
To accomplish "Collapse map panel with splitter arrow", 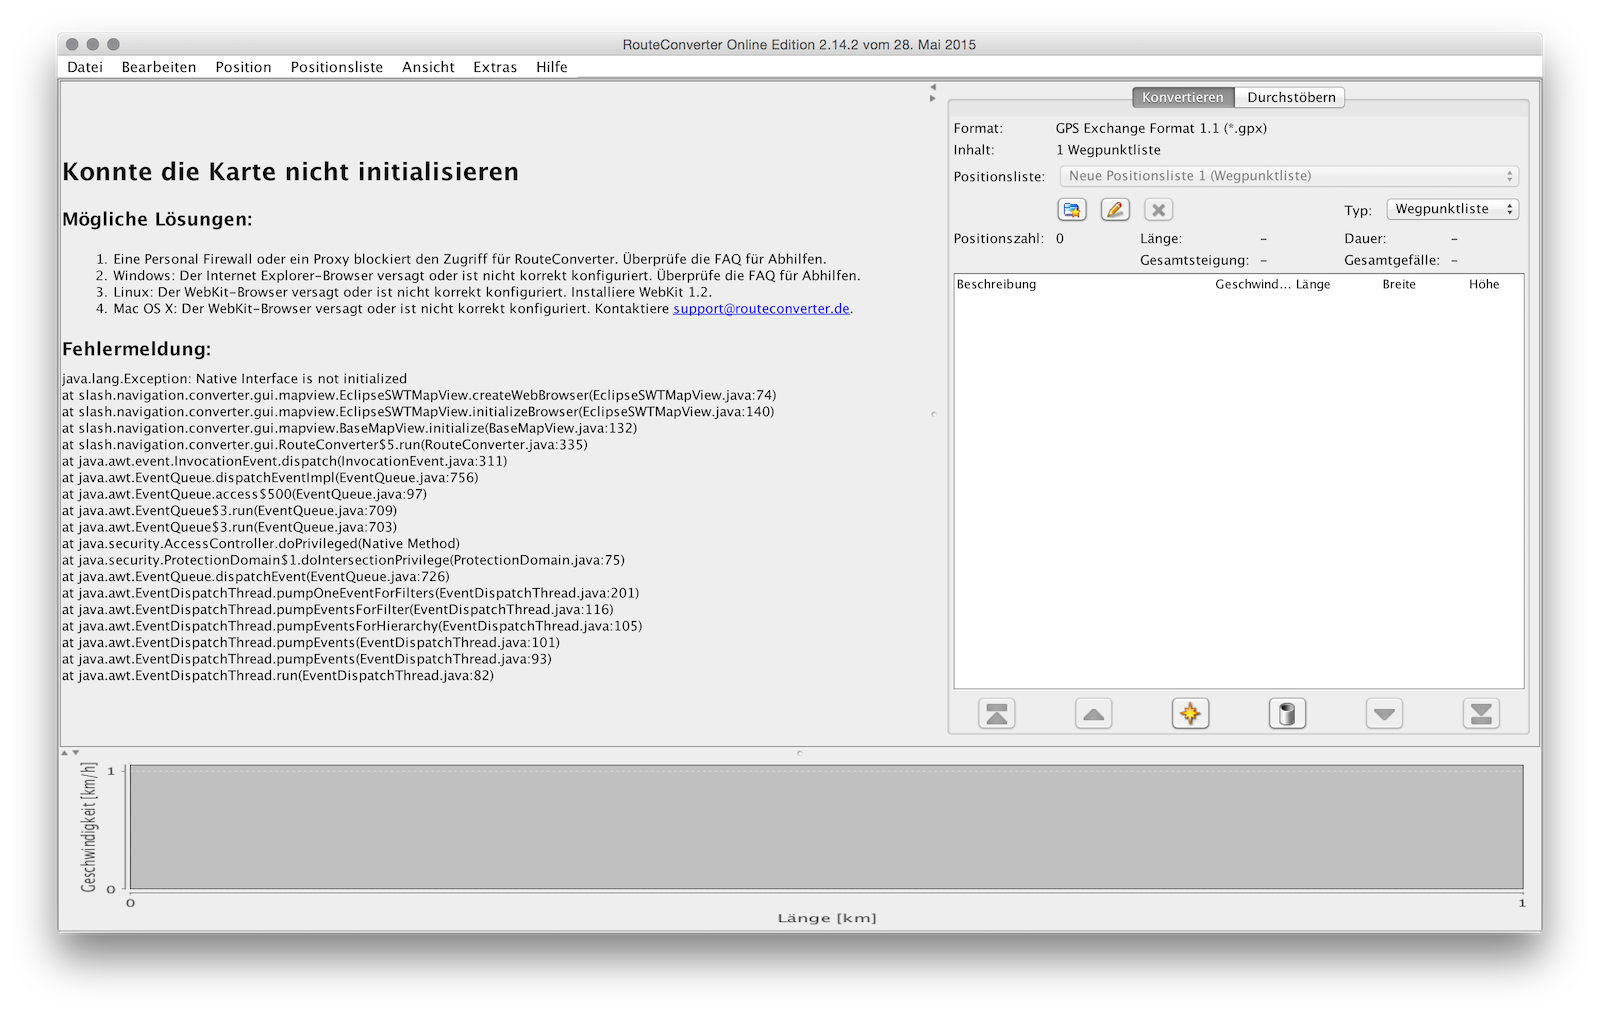I will pos(933,87).
